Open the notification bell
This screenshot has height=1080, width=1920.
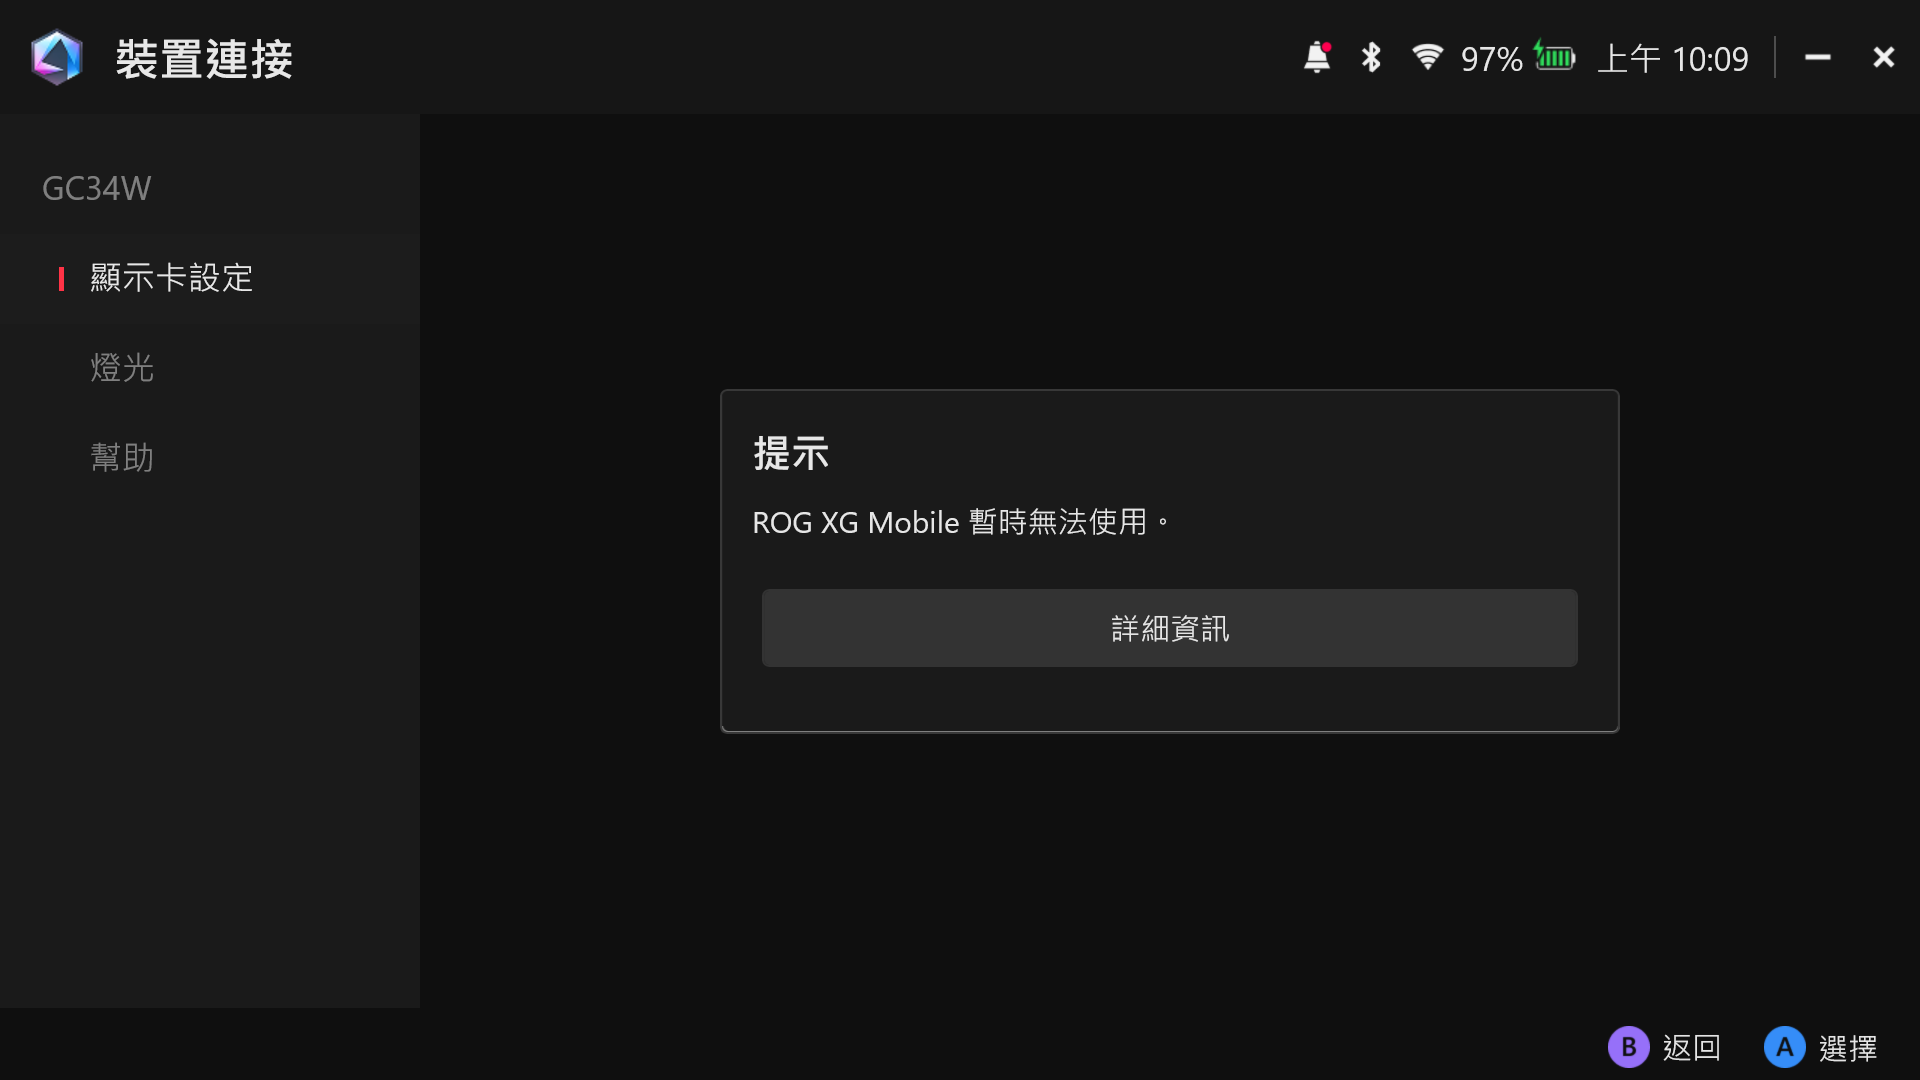pos(1317,57)
